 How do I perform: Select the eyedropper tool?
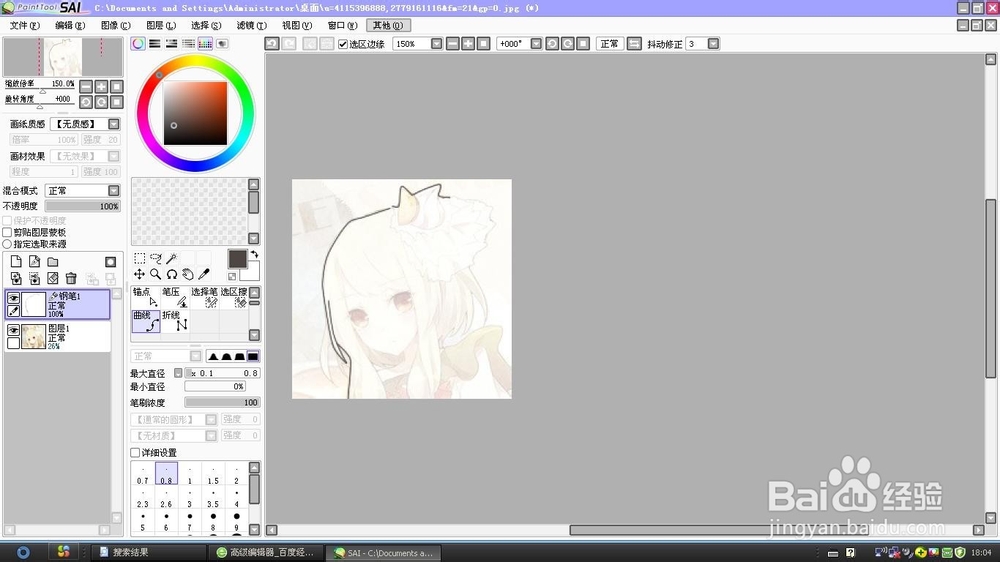click(204, 274)
